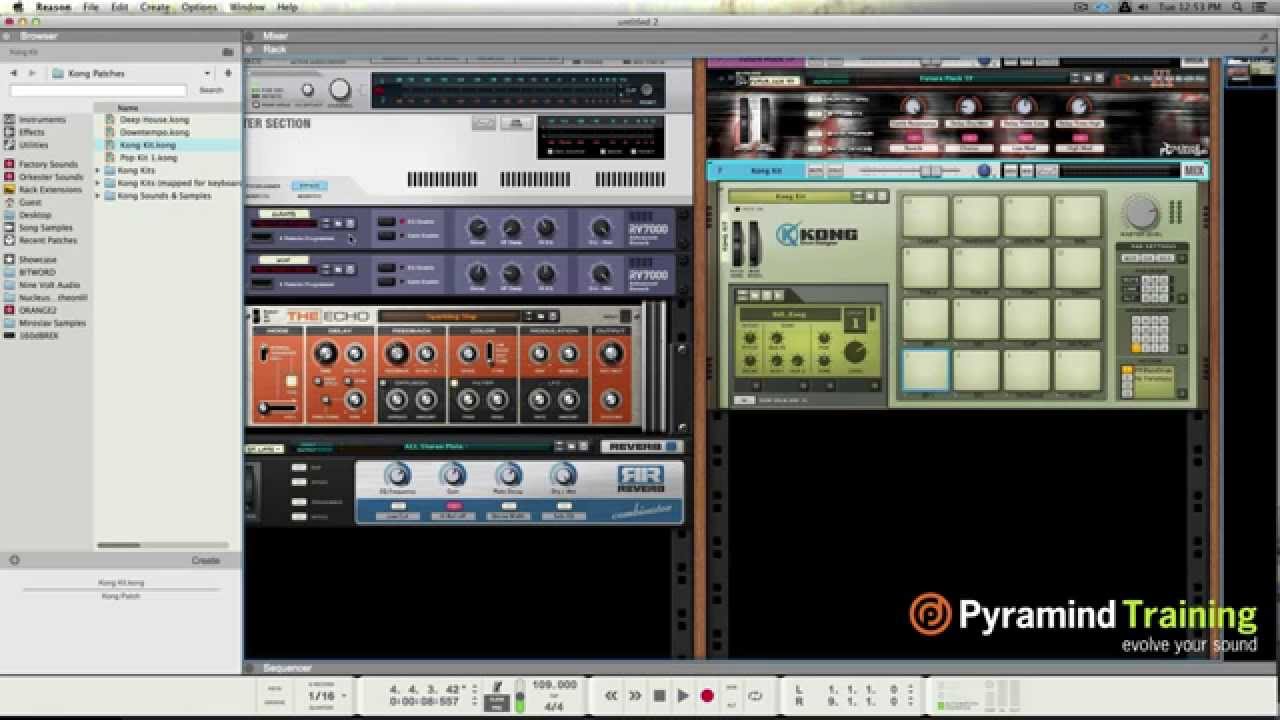This screenshot has height=720, width=1280.
Task: Open the Showcase location in browser
Action: tap(37, 259)
